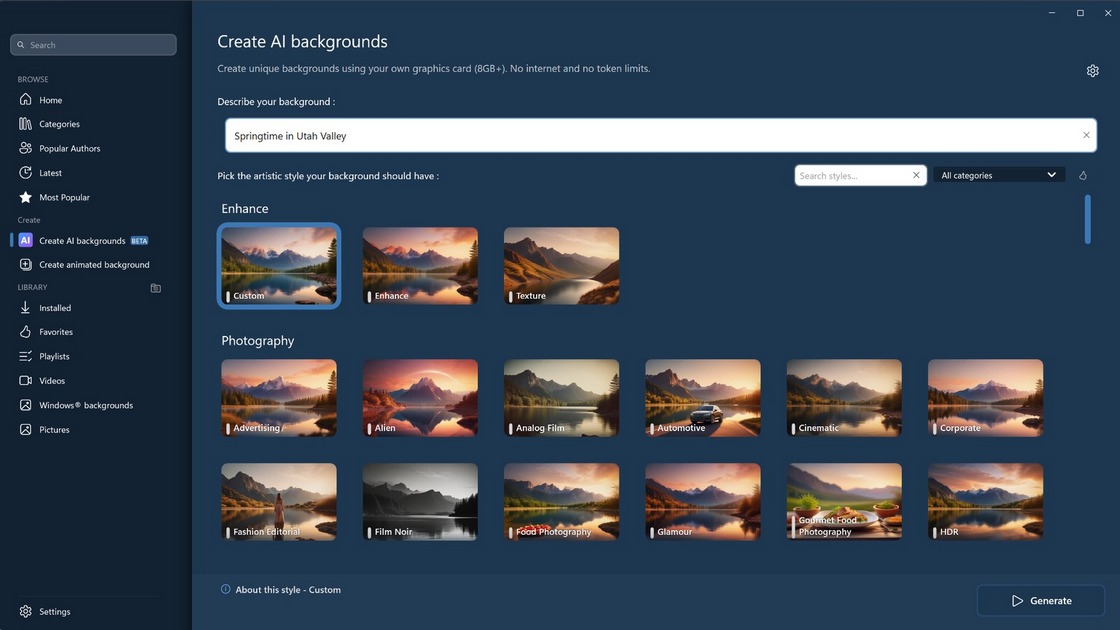The height and width of the screenshot is (630, 1120).
Task: Expand the All categories dropdown
Action: [x=999, y=175]
